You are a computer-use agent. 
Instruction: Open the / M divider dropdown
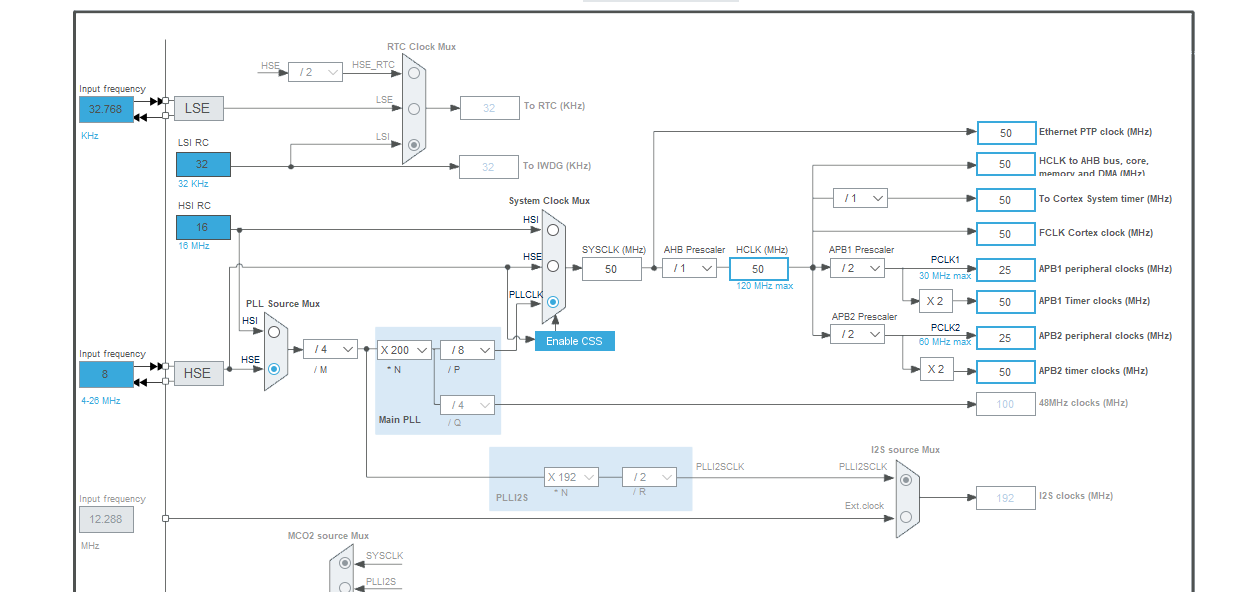pyautogui.click(x=330, y=349)
